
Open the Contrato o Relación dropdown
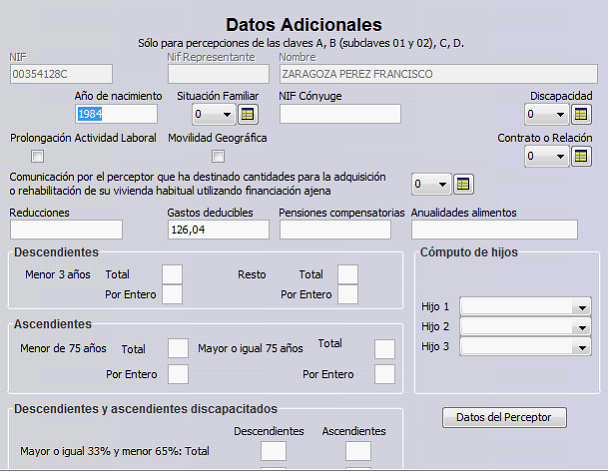pos(560,156)
